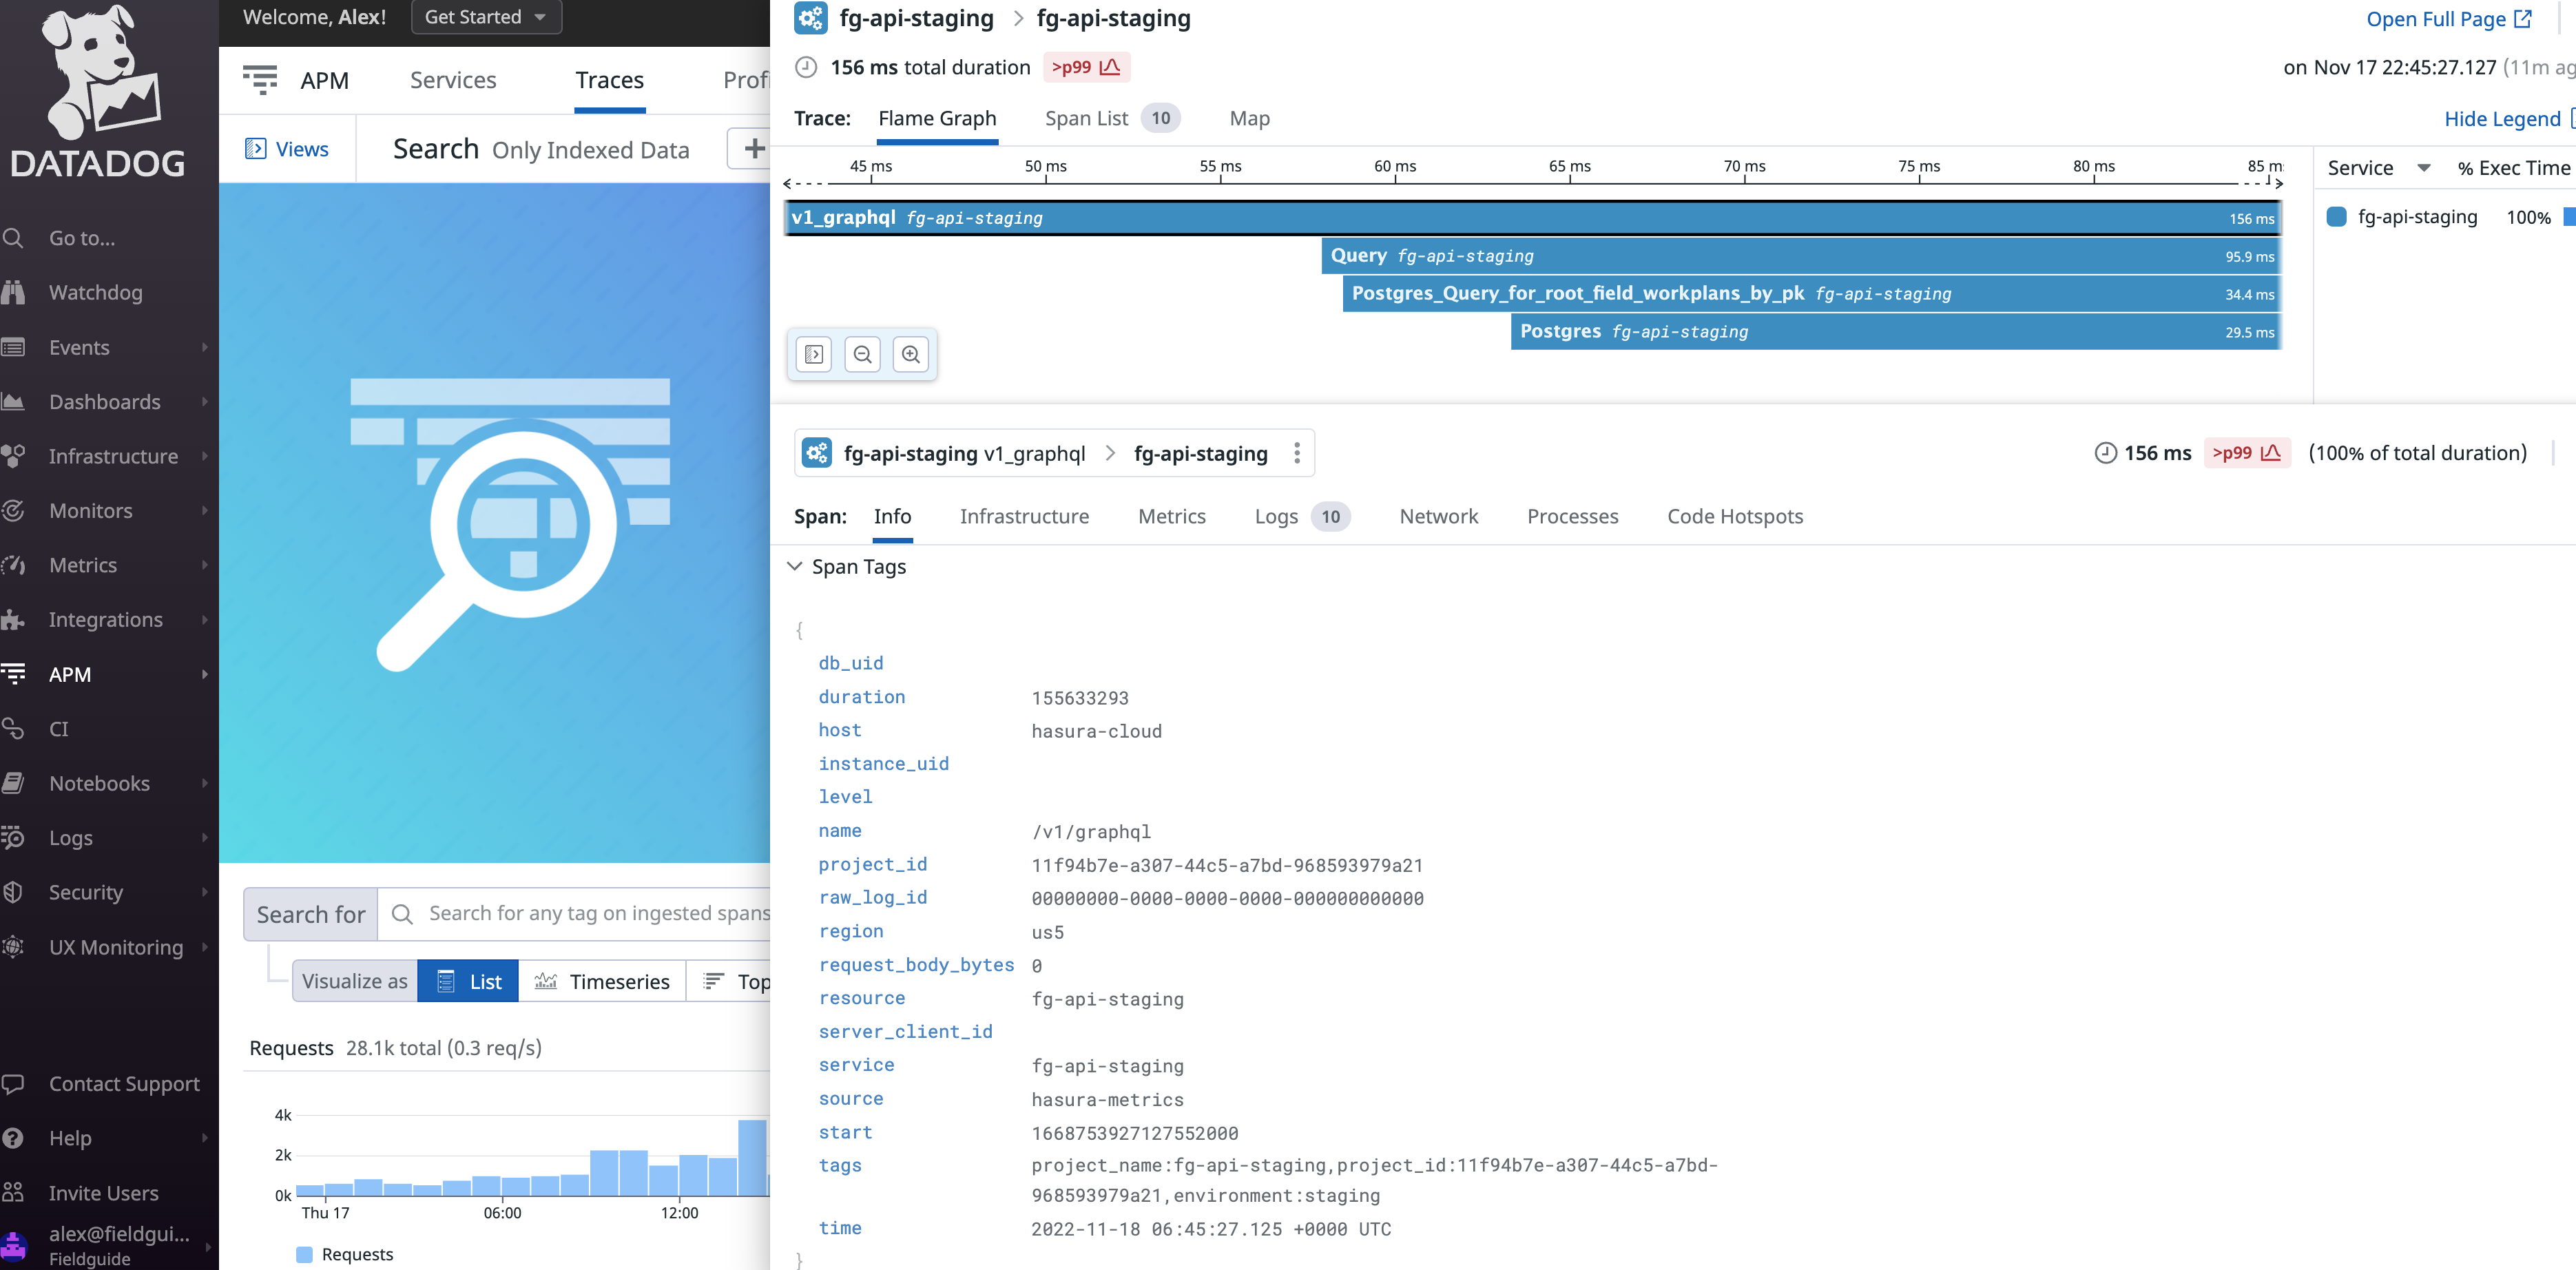Select the List visualization toggle
The width and height of the screenshot is (2576, 1270).
tap(467, 981)
